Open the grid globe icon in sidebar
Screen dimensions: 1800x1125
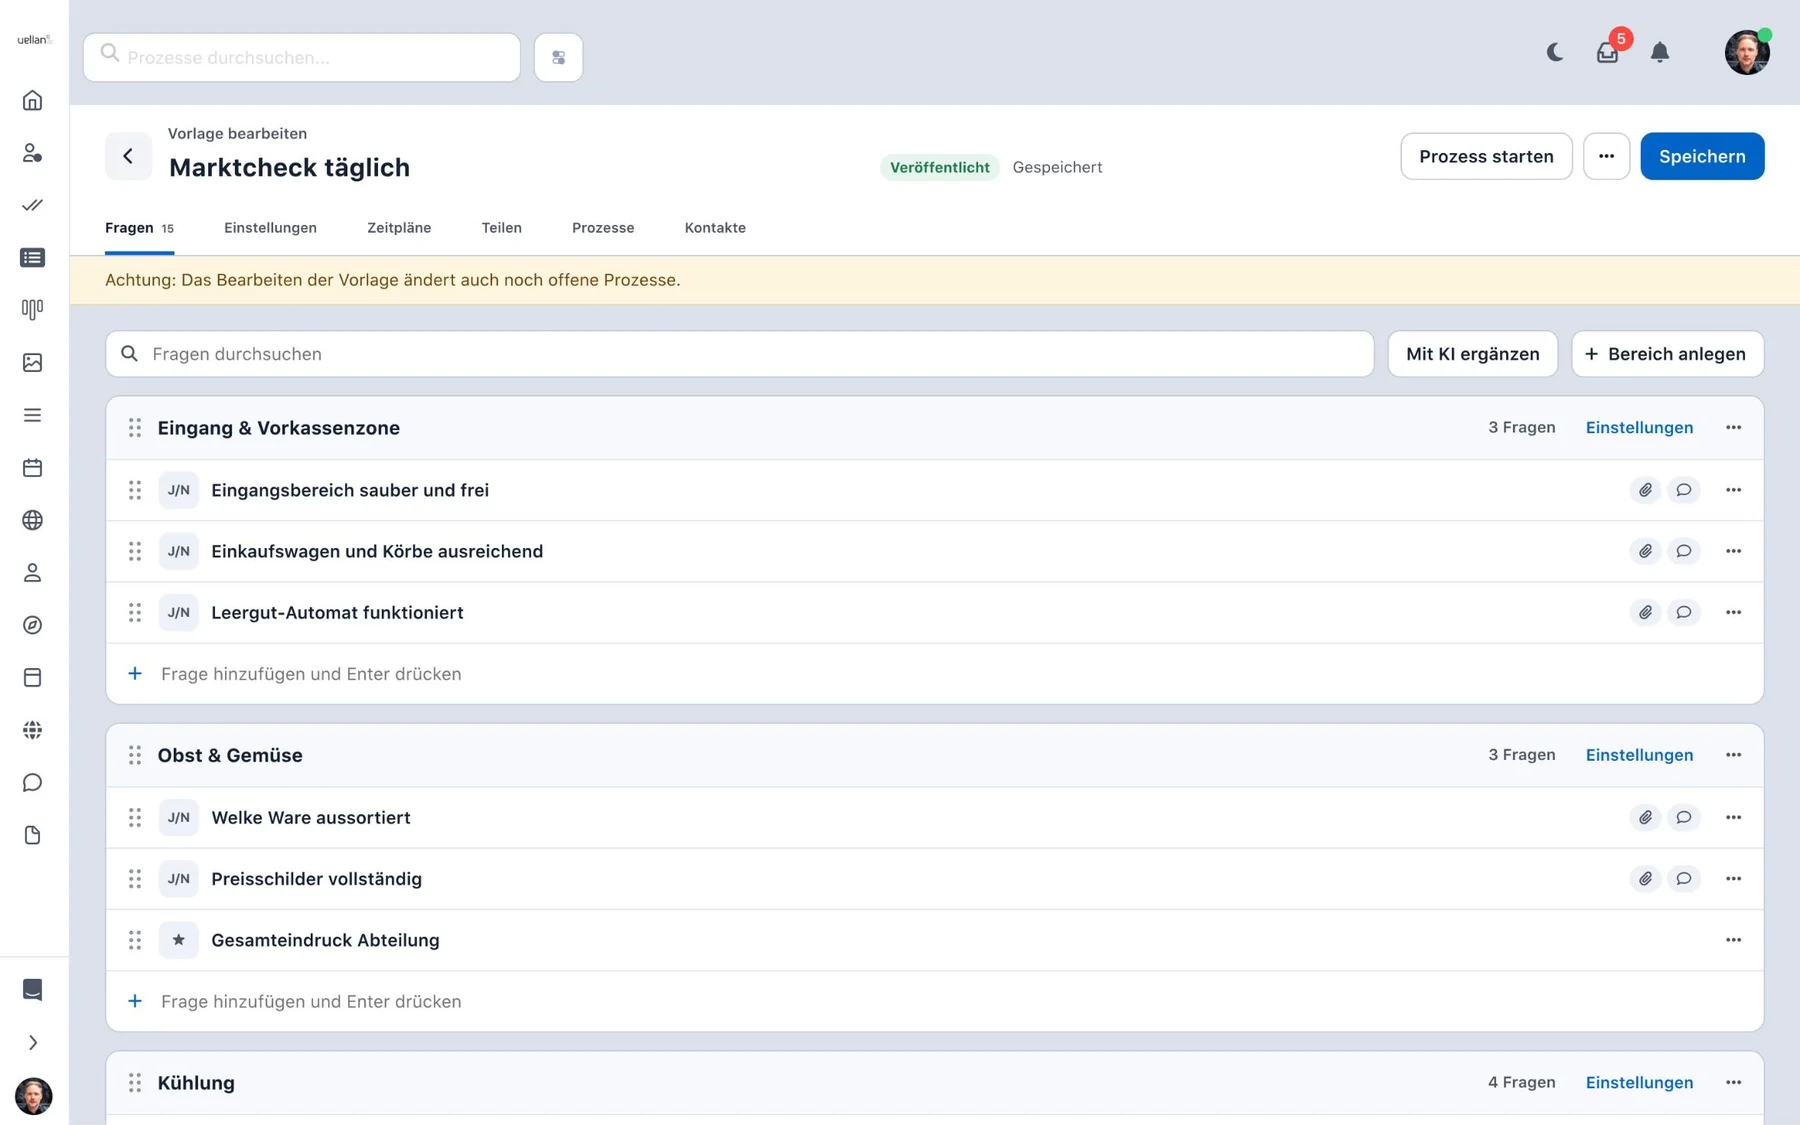pyautogui.click(x=32, y=730)
